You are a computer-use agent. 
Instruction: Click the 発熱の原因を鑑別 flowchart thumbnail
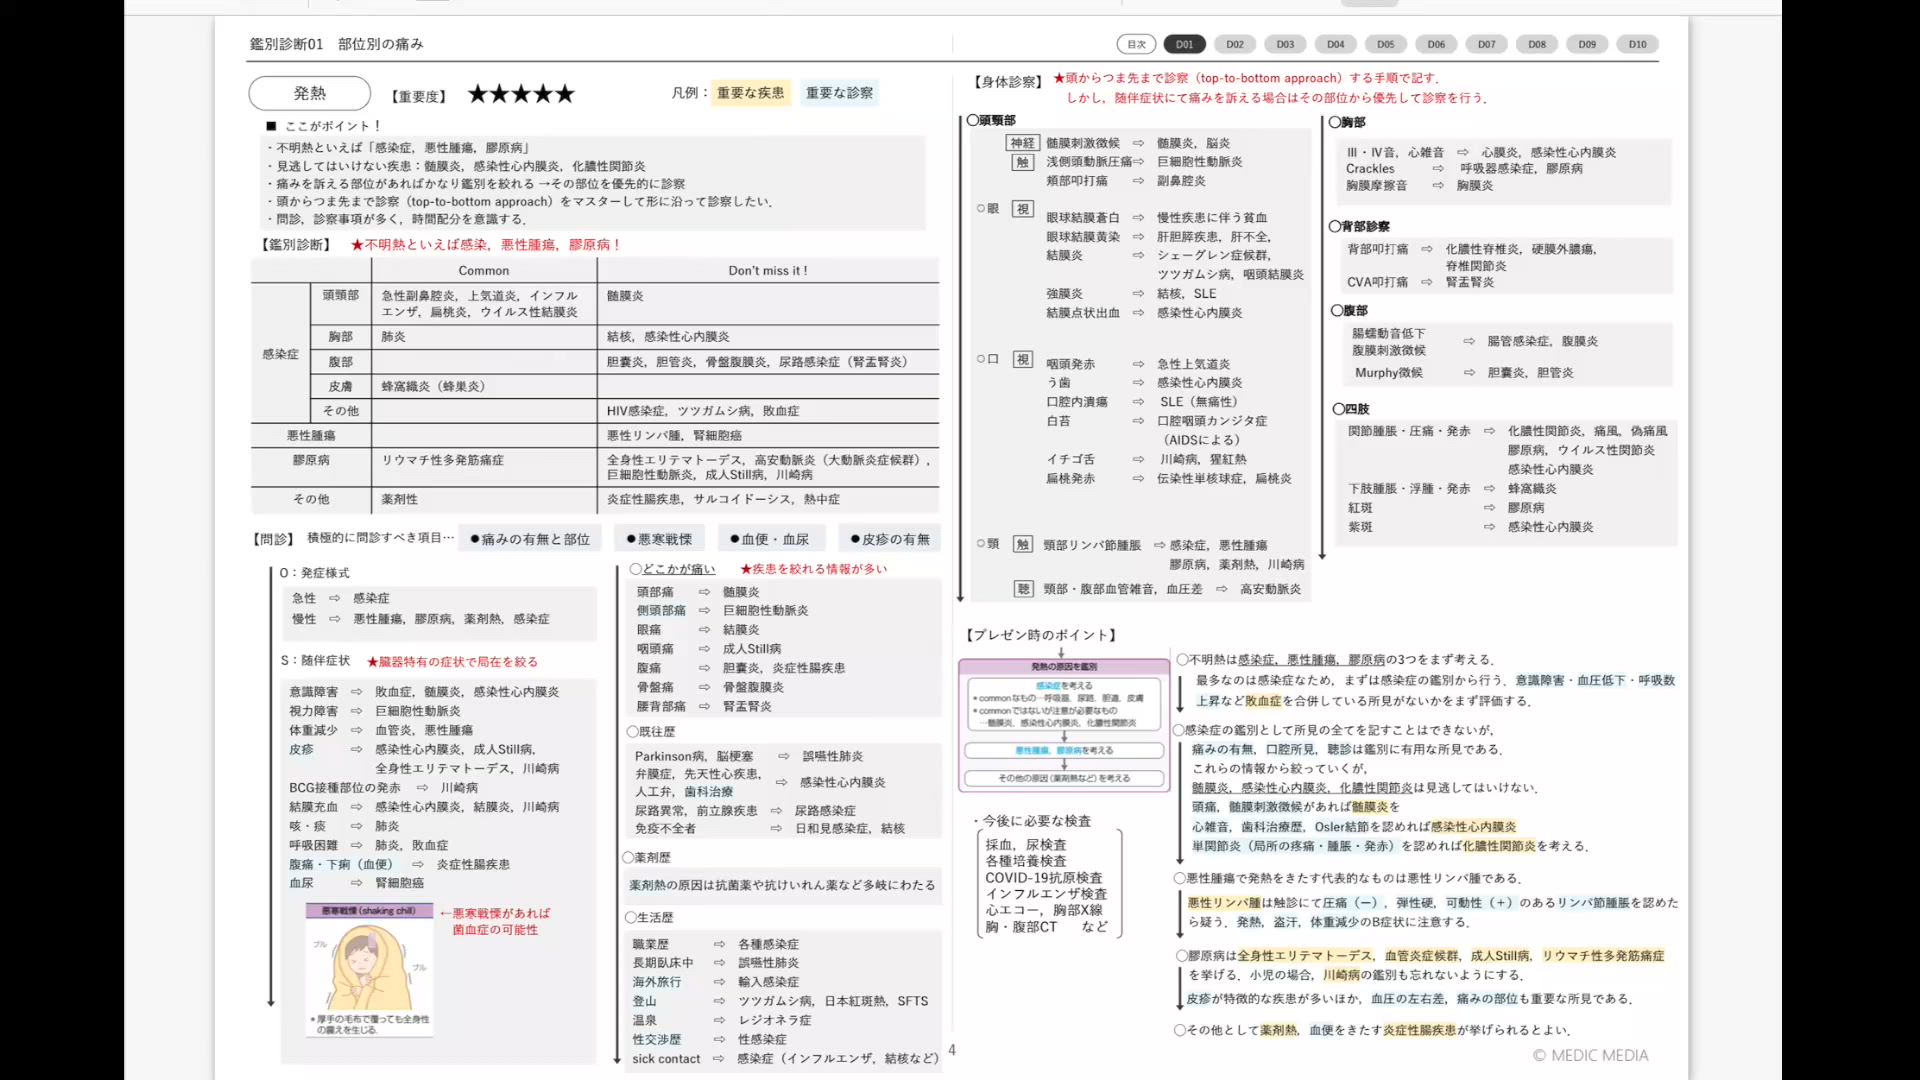[x=1064, y=725]
